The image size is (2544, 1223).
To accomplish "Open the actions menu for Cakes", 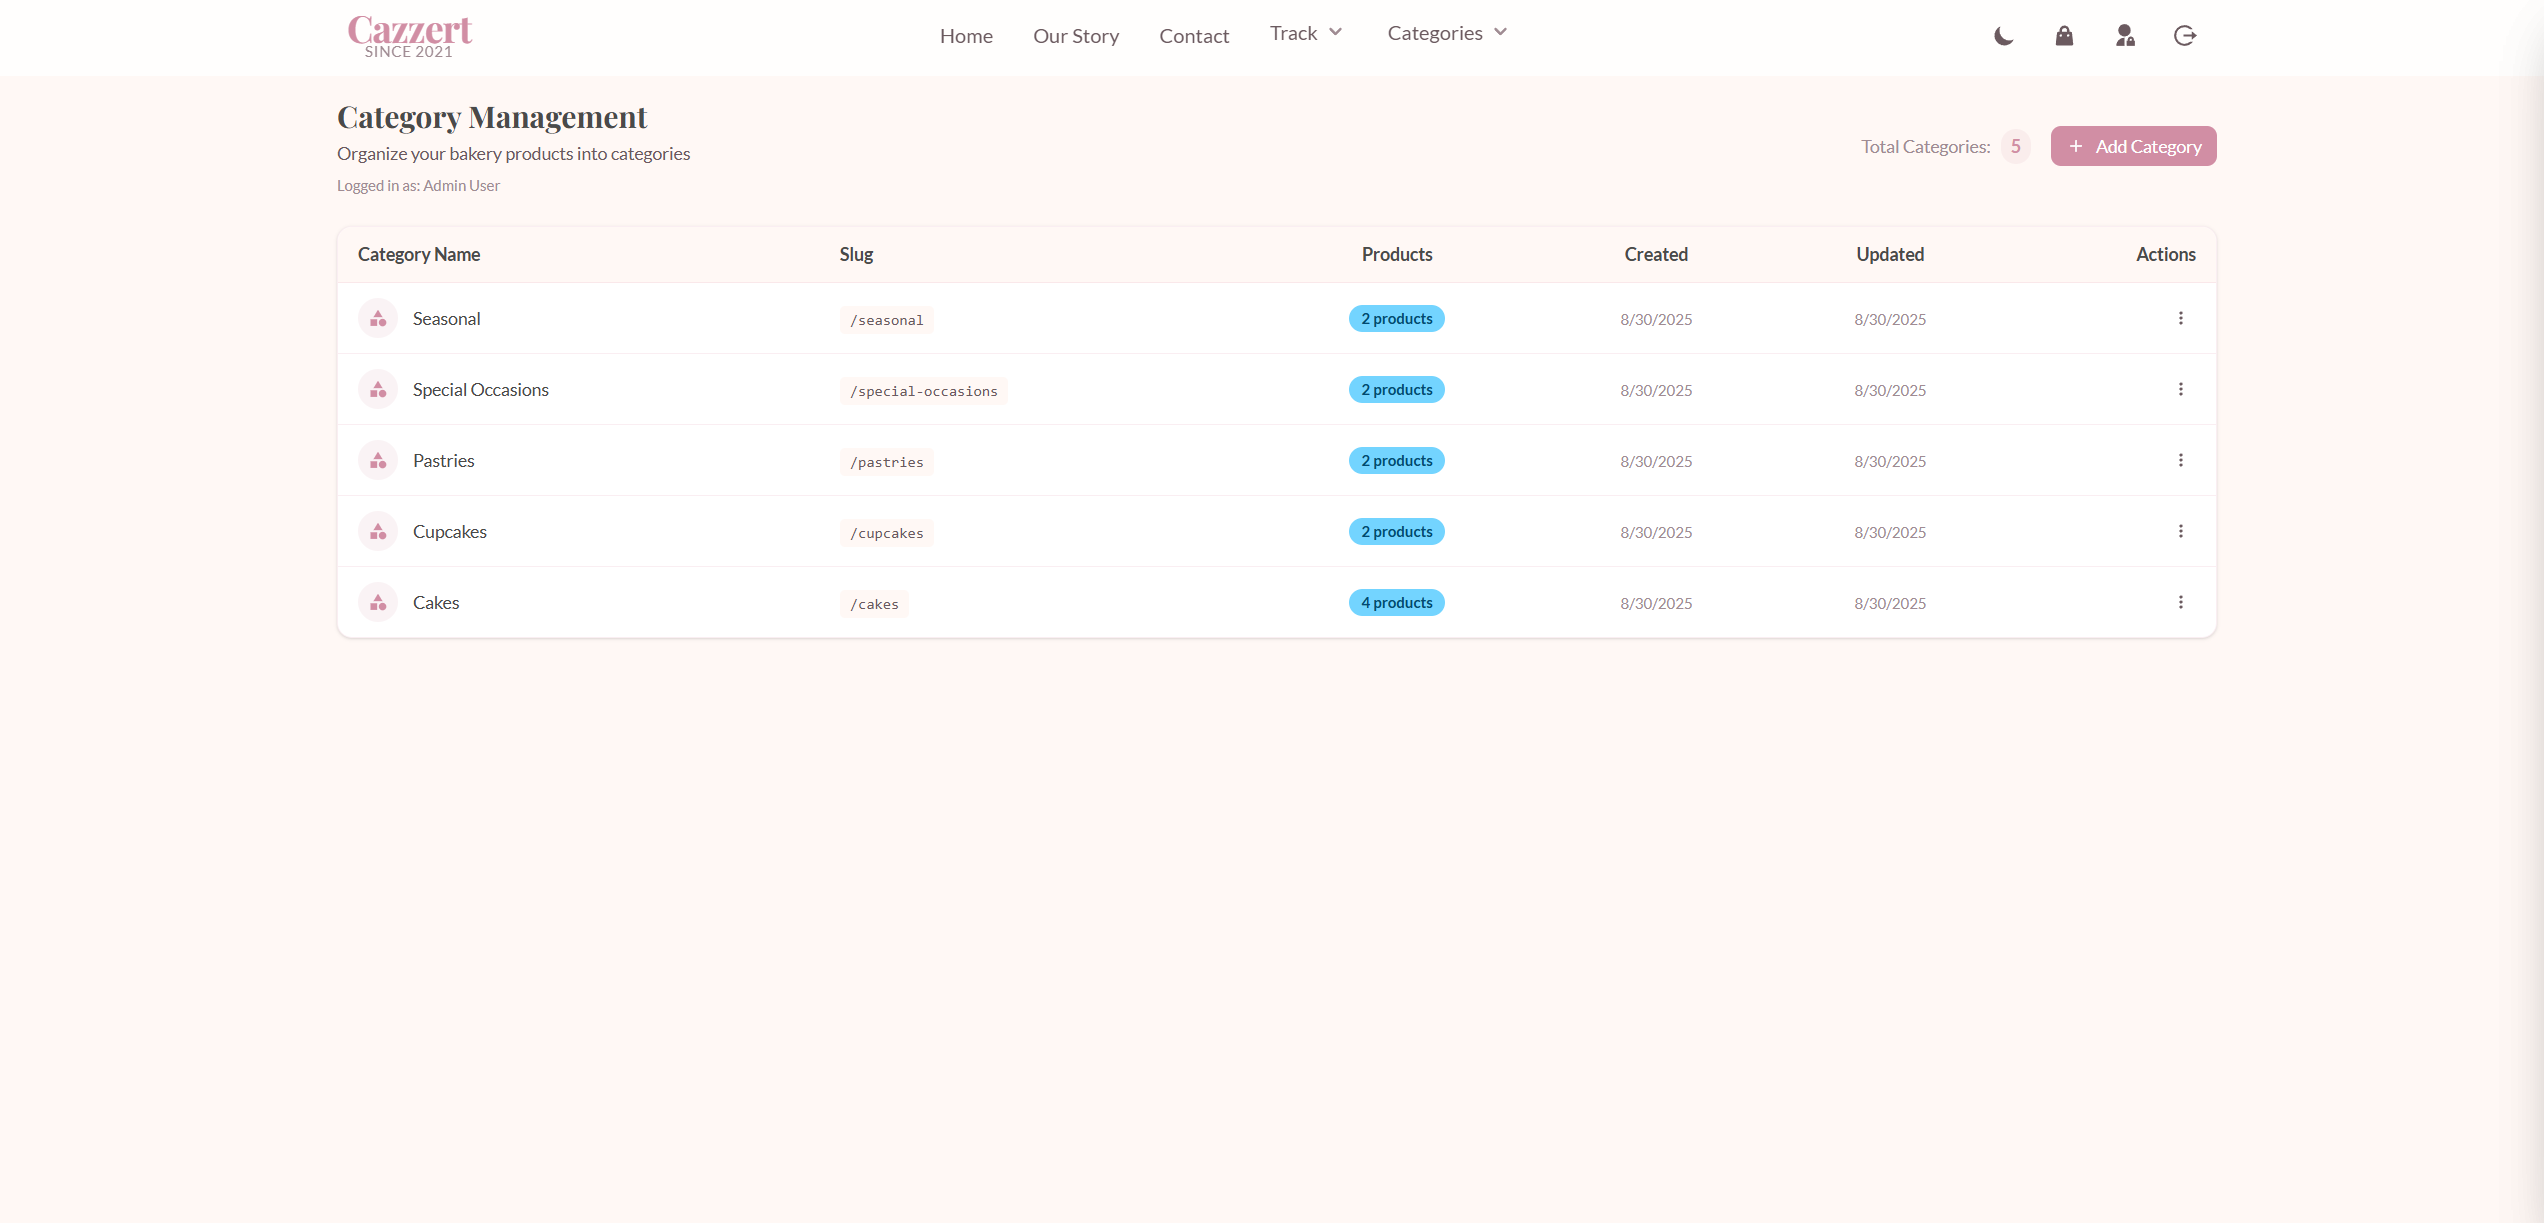I will [x=2181, y=602].
